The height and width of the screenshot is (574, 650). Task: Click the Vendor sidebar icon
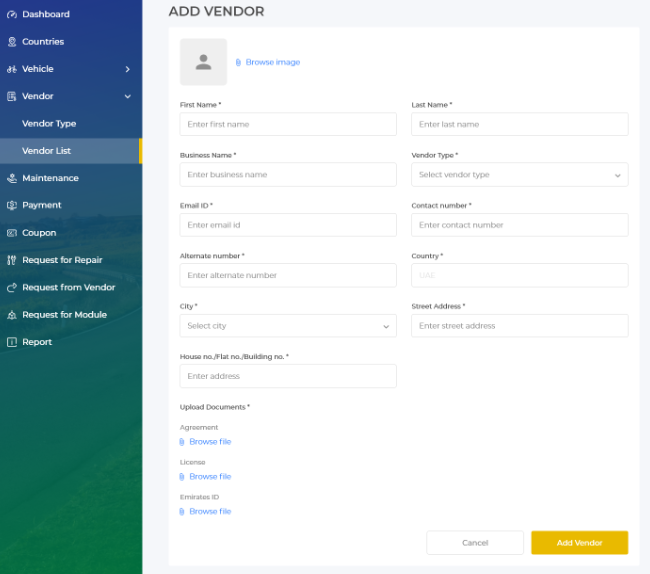click(x=12, y=97)
